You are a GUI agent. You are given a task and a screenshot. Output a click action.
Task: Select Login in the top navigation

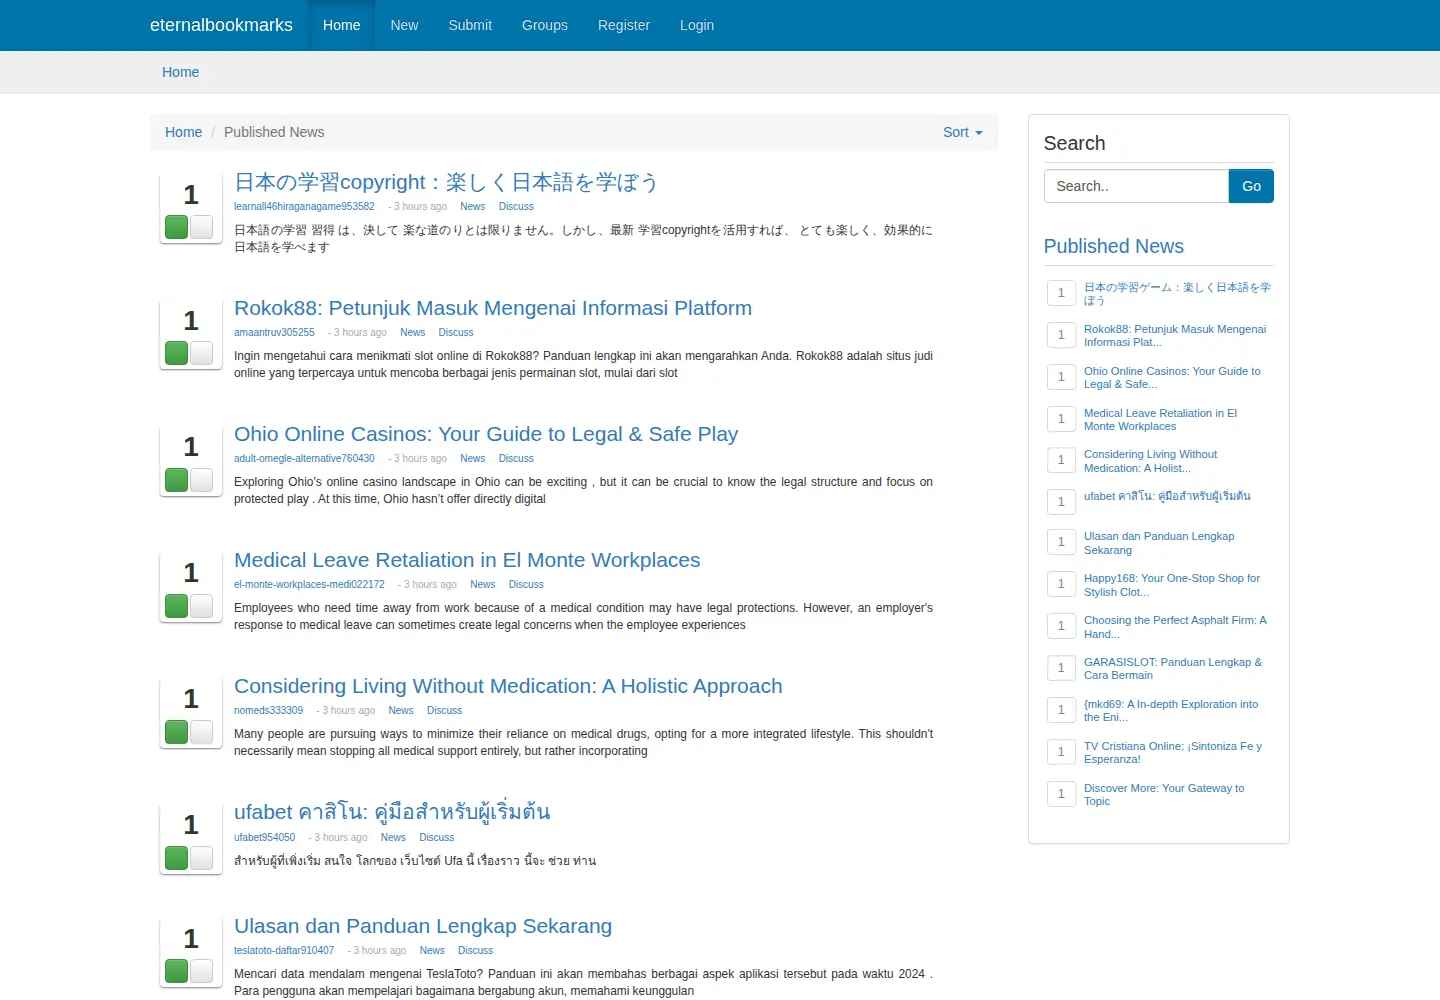click(697, 25)
